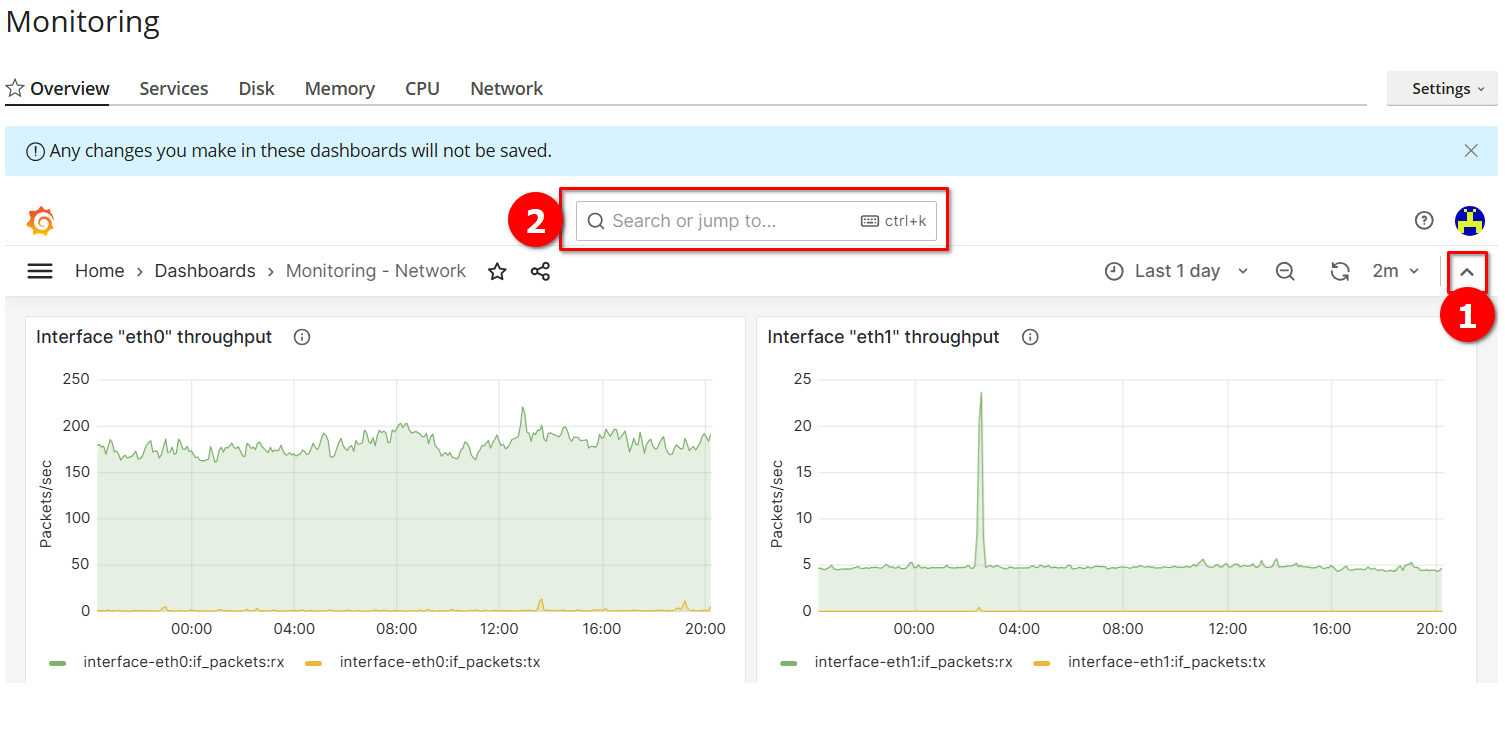Go to Dashboards in the breadcrumb
1505x729 pixels.
(x=205, y=271)
